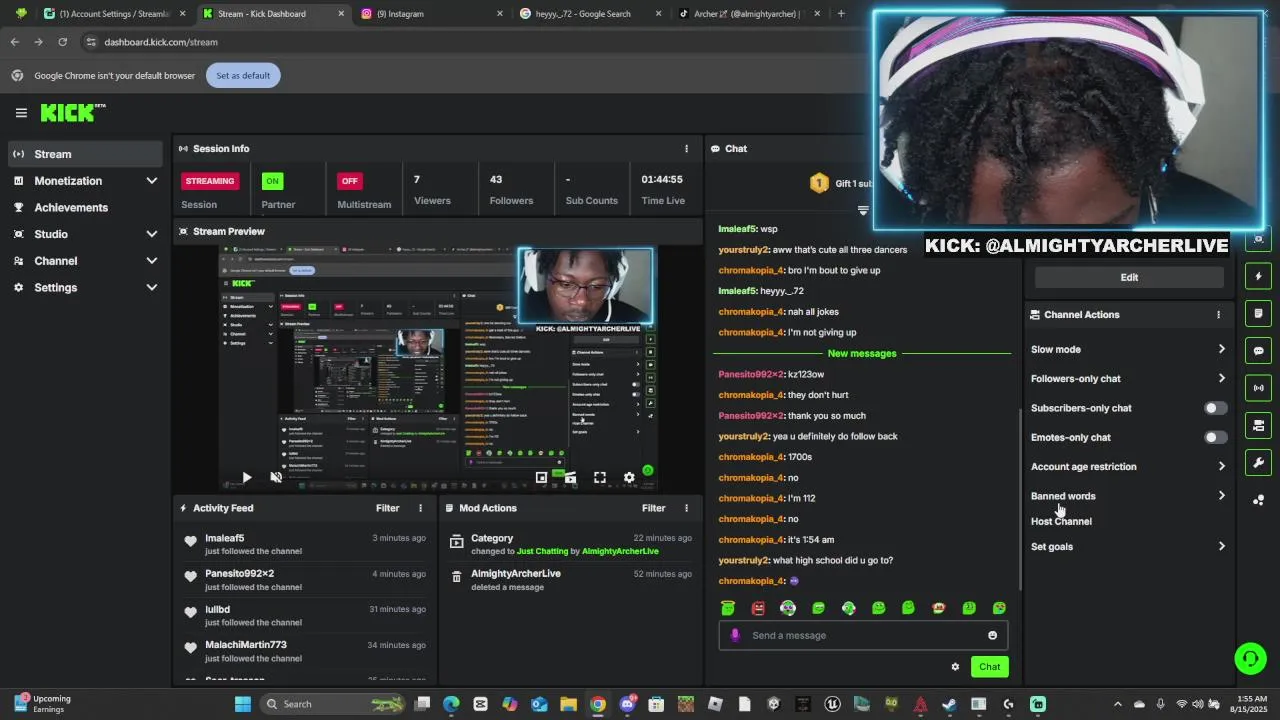Open Followers-only chat options
1280x720 pixels.
pyautogui.click(x=1128, y=378)
